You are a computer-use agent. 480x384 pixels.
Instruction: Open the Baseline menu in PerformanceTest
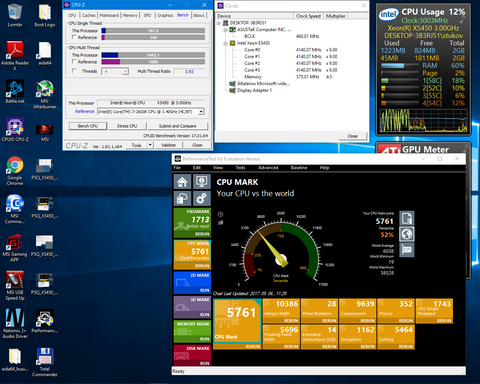[x=299, y=168]
